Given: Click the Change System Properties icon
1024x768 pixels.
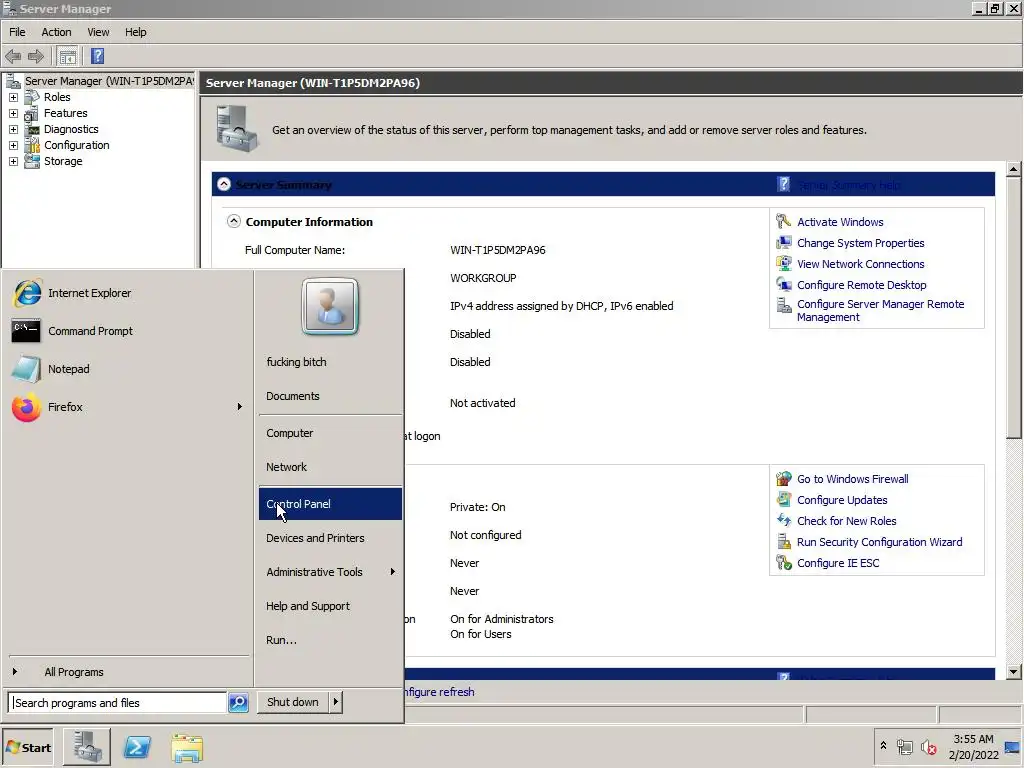Looking at the screenshot, I should point(783,242).
